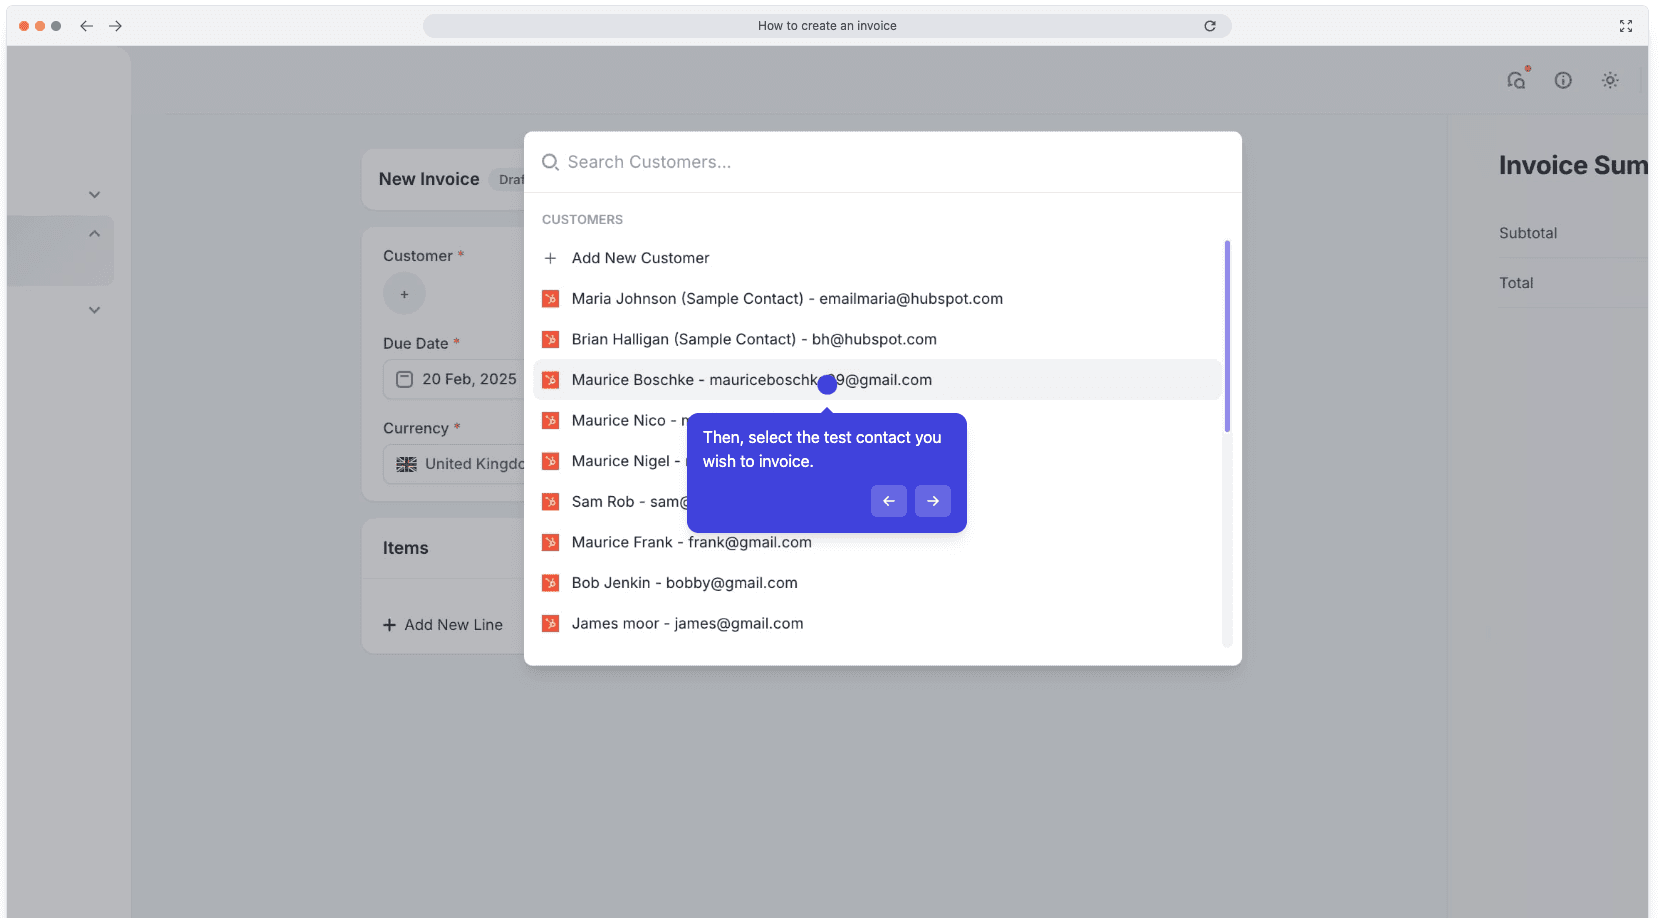
Task: Click the New Invoice heading
Action: tap(429, 179)
